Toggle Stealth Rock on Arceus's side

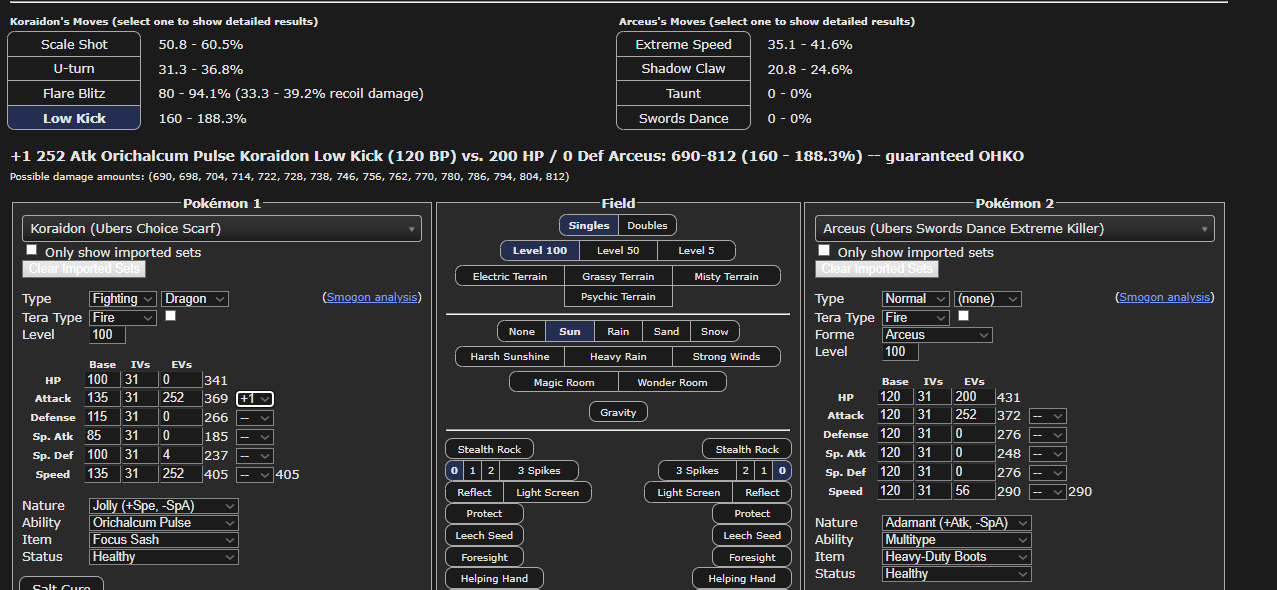[747, 449]
